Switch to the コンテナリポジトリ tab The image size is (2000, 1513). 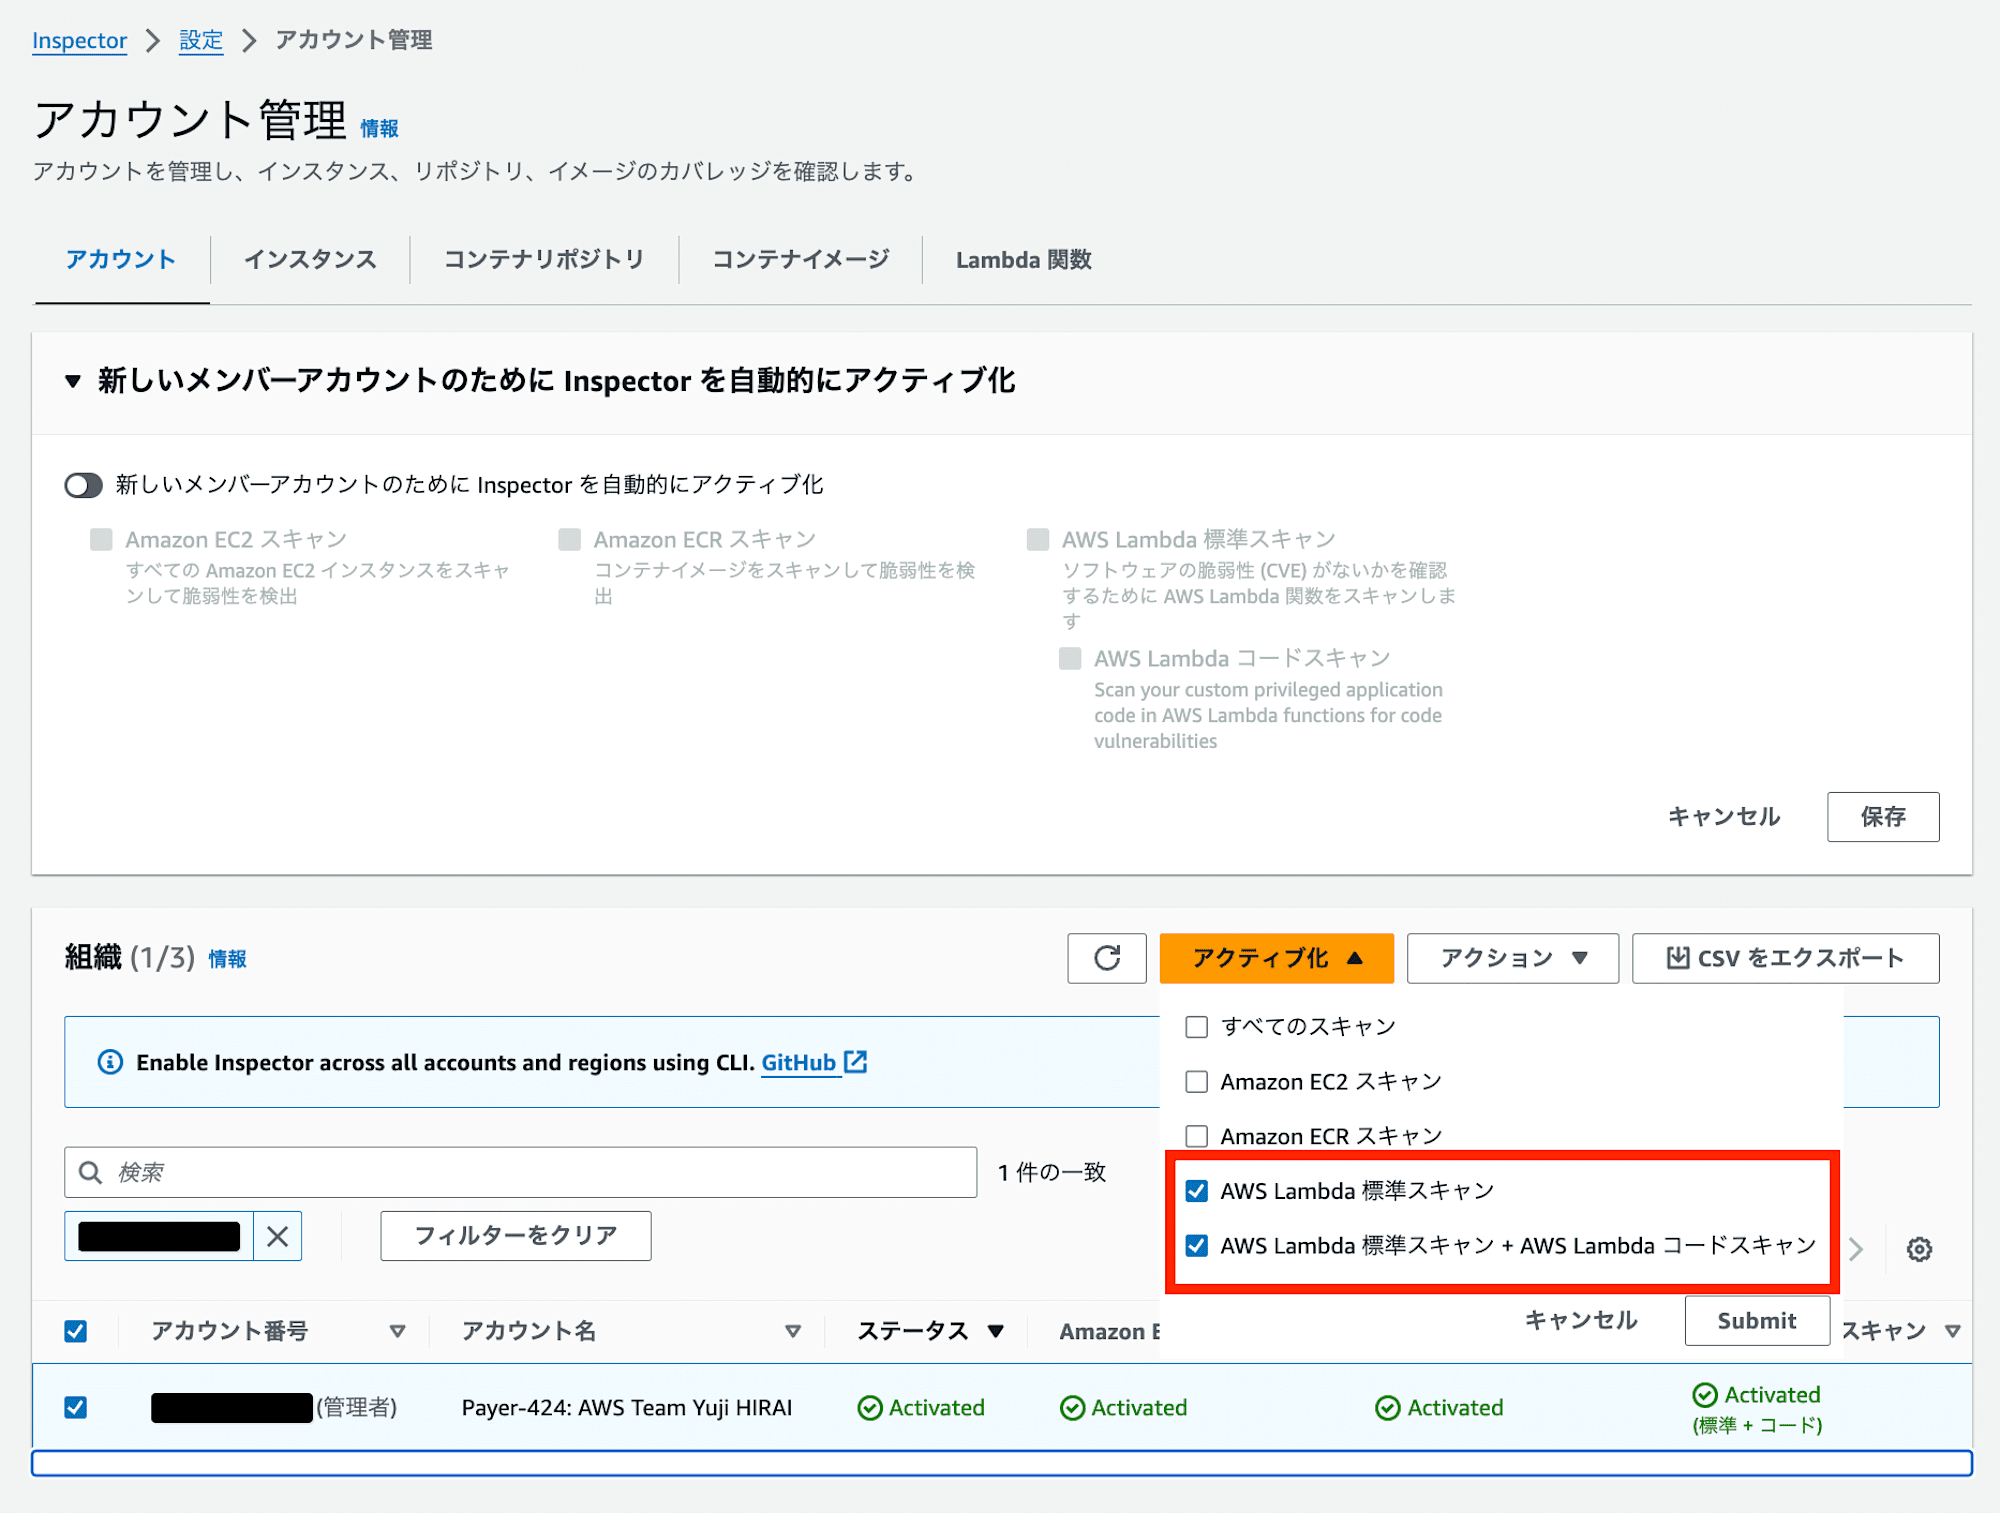coord(544,260)
